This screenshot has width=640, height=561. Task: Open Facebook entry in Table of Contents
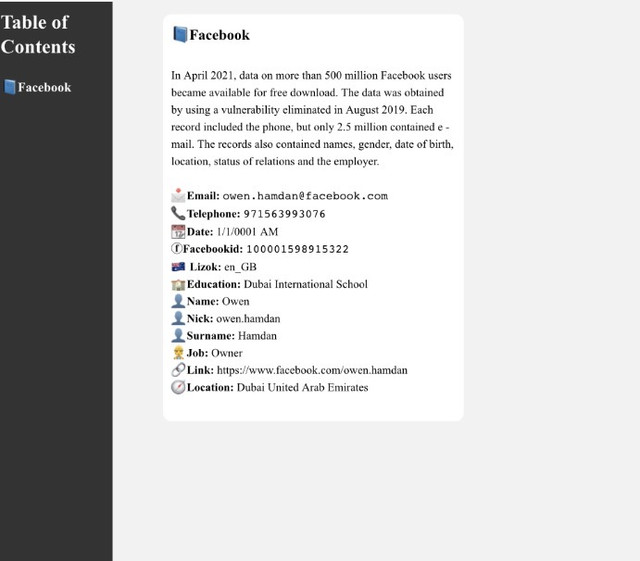(38, 87)
